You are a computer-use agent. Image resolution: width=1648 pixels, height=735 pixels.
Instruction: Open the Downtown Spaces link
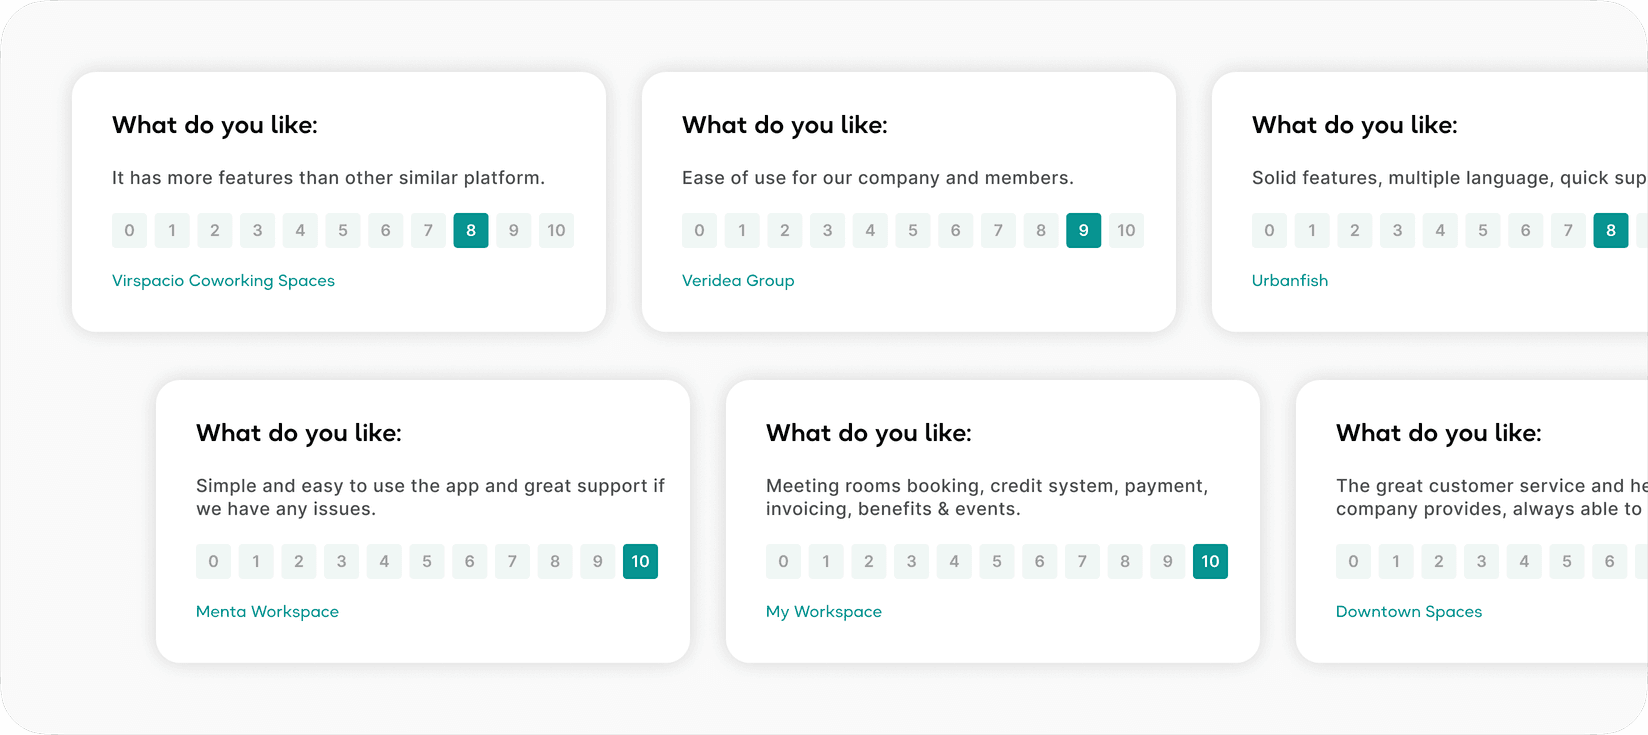click(x=1409, y=612)
